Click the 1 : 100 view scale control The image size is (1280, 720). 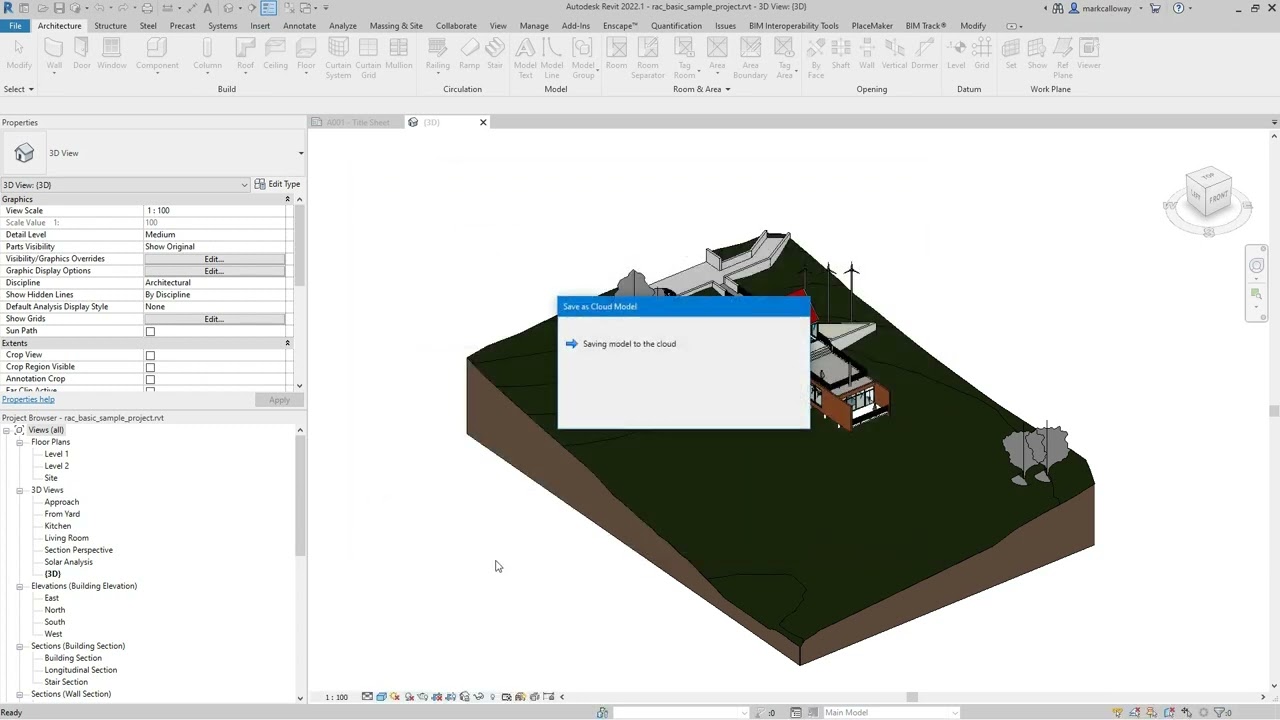tap(337, 697)
